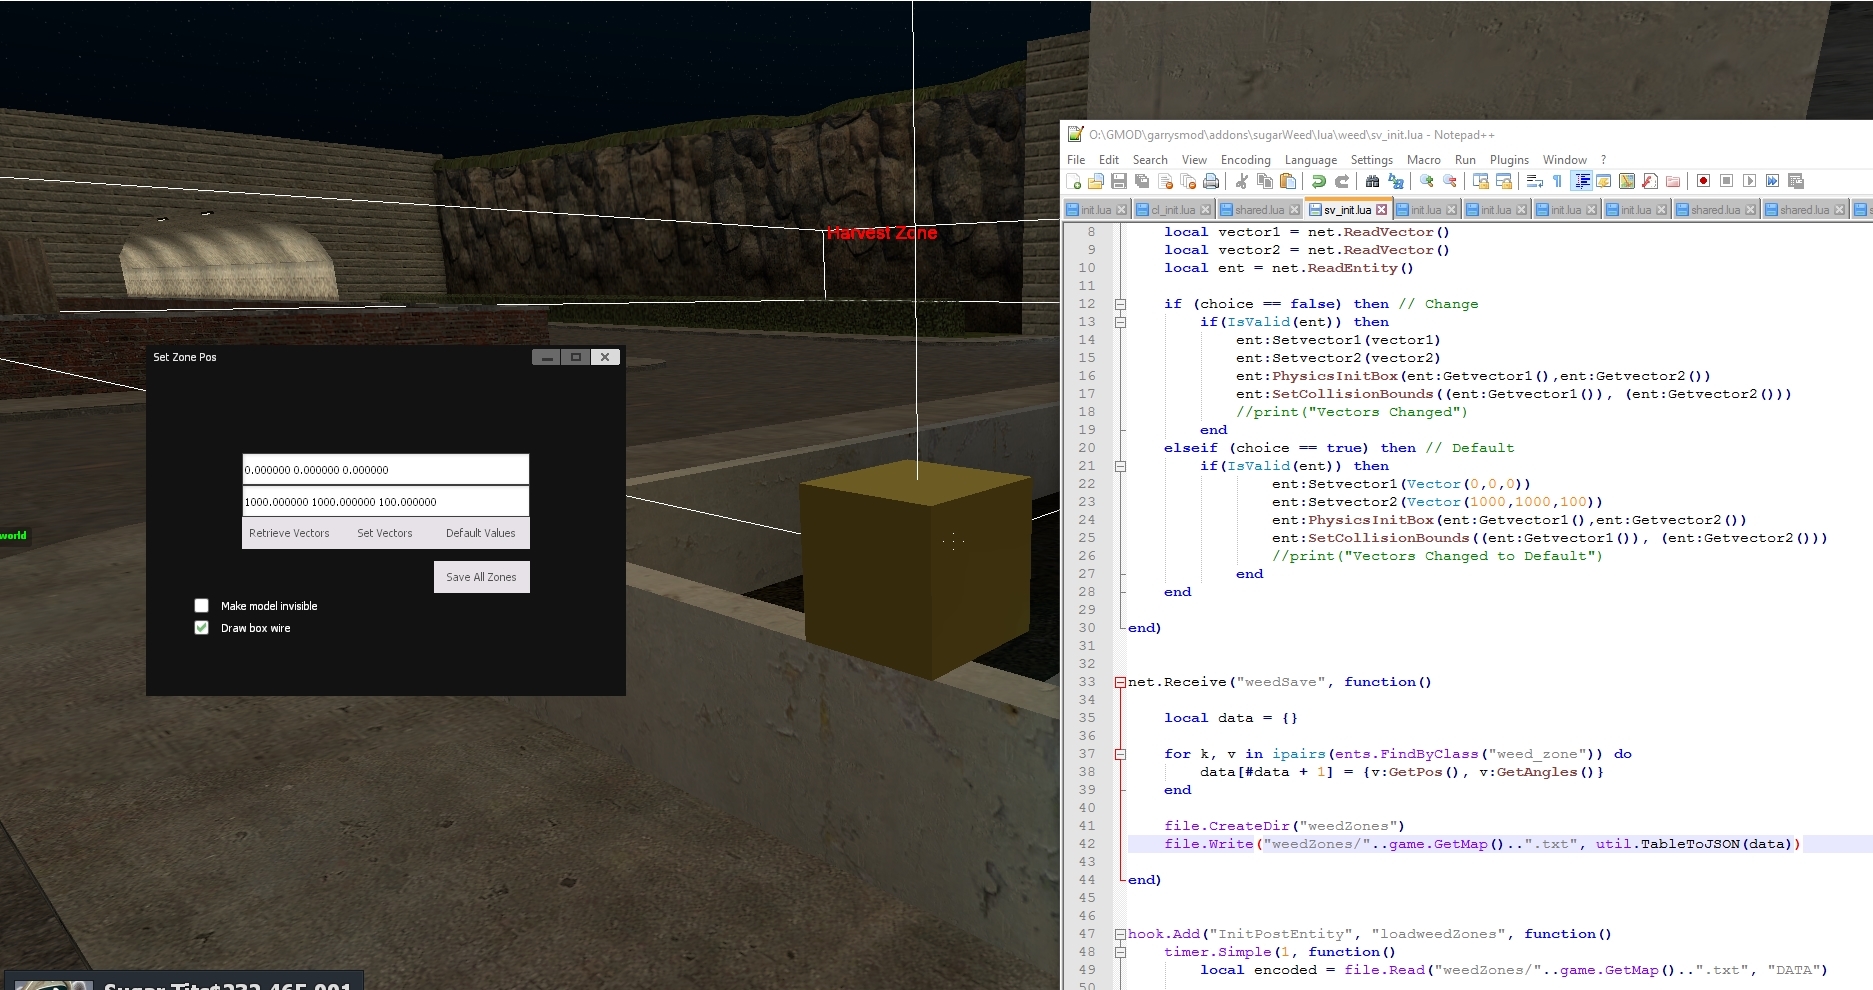The height and width of the screenshot is (990, 1873).
Task: Click the Save file toolbar icon
Action: [x=1119, y=181]
